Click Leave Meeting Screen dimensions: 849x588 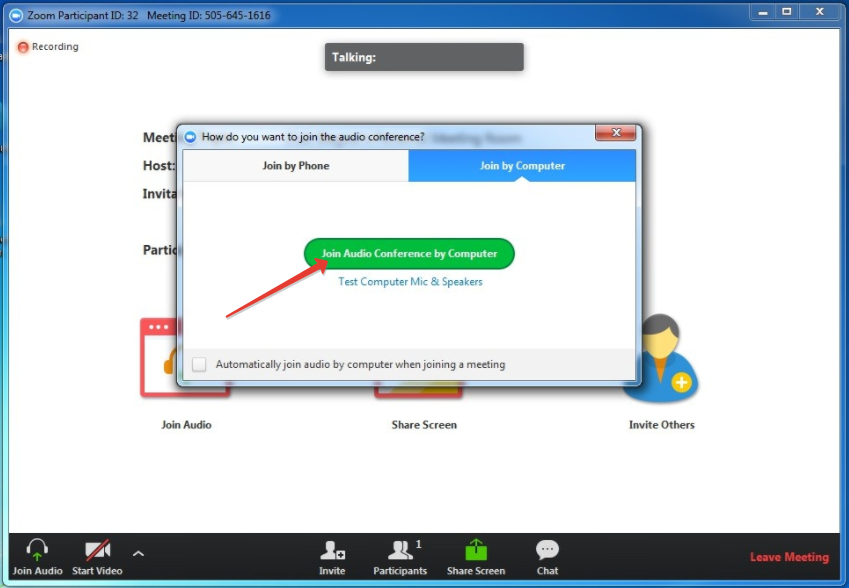[x=789, y=557]
